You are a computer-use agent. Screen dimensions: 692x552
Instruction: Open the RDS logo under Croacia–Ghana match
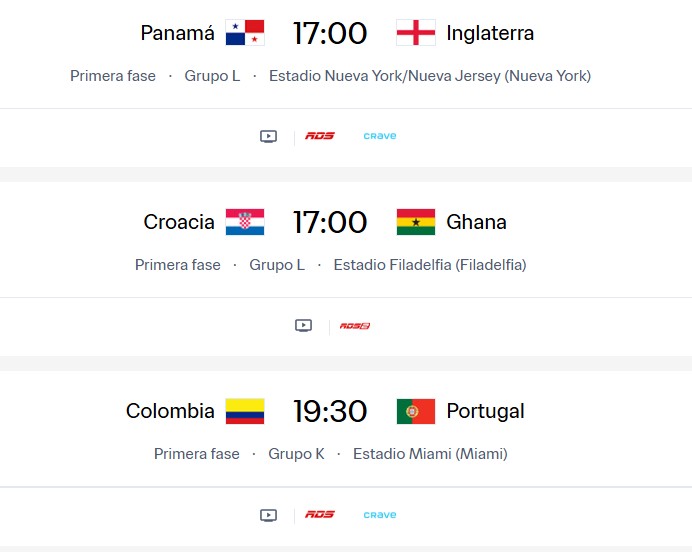pyautogui.click(x=355, y=326)
